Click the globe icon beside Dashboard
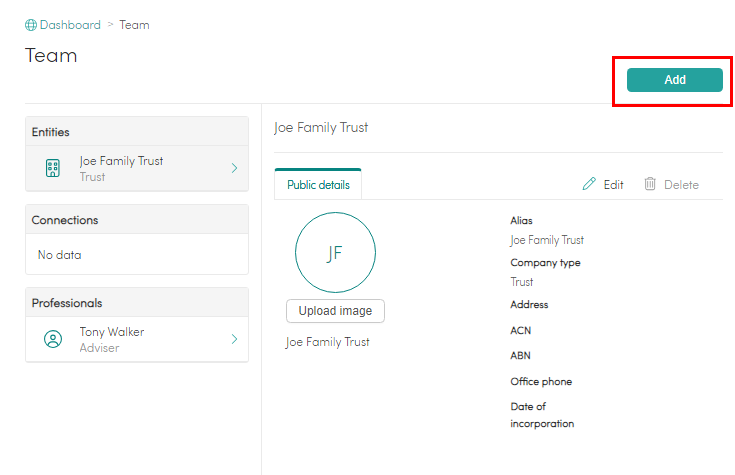The height and width of the screenshot is (475, 735). [x=31, y=25]
